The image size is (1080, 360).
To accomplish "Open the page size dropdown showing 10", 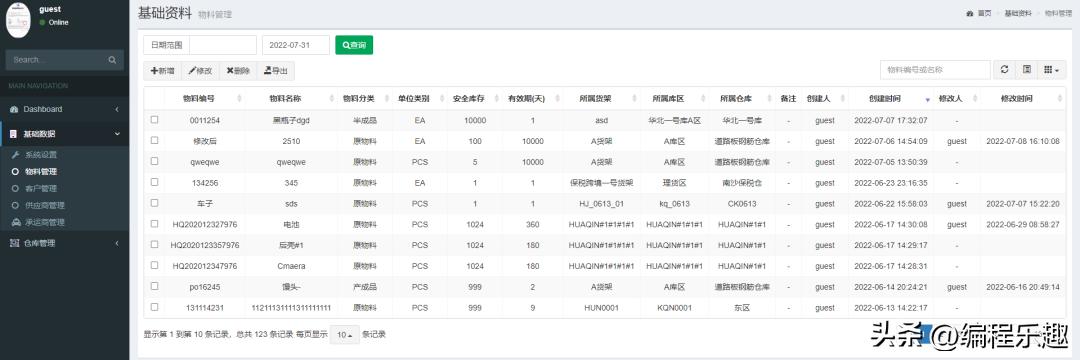I will point(345,335).
